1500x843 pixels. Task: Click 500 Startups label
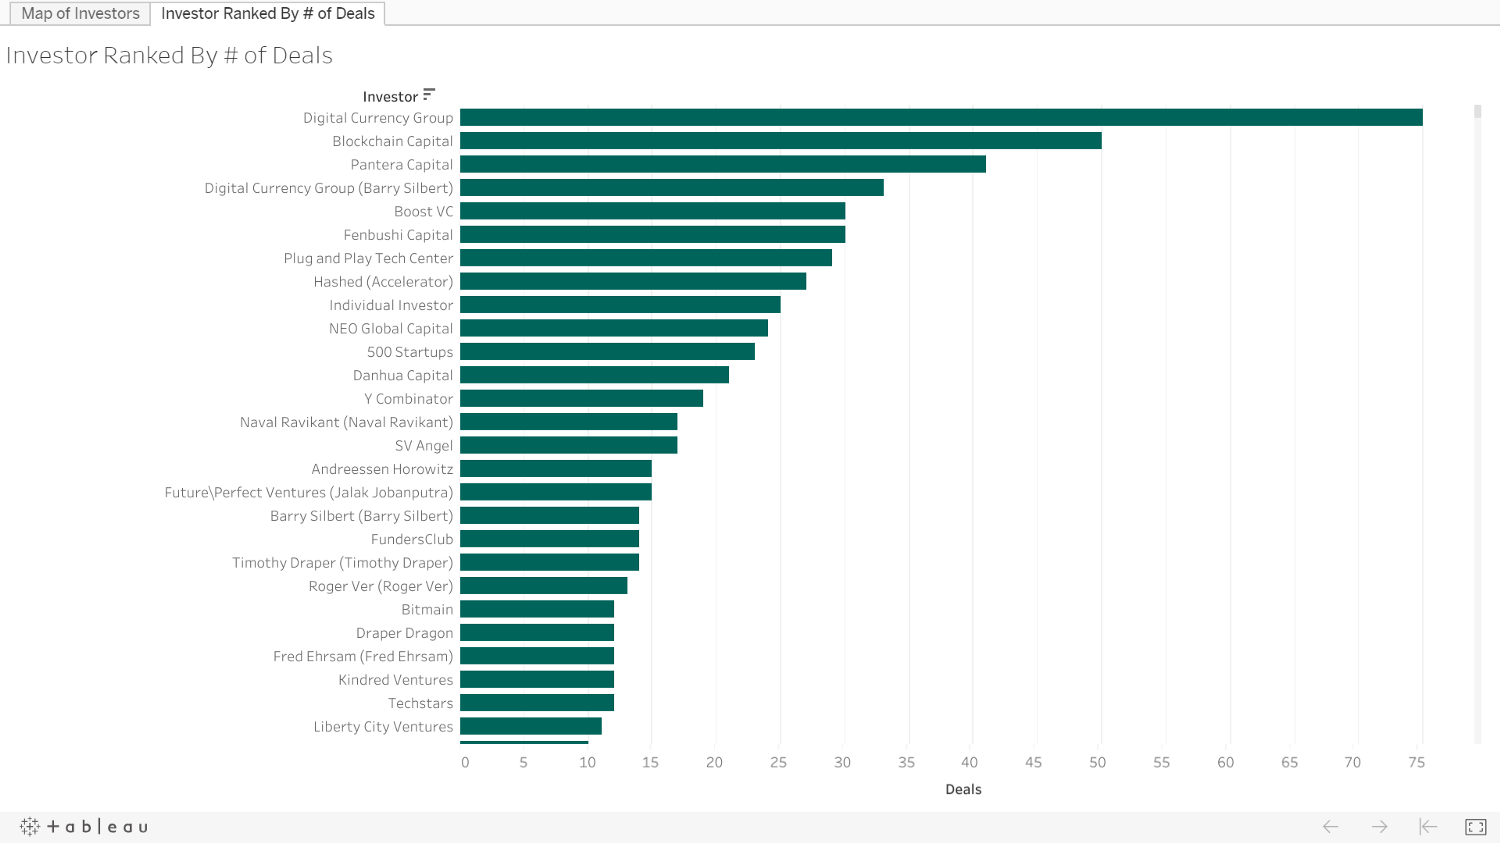pos(410,352)
